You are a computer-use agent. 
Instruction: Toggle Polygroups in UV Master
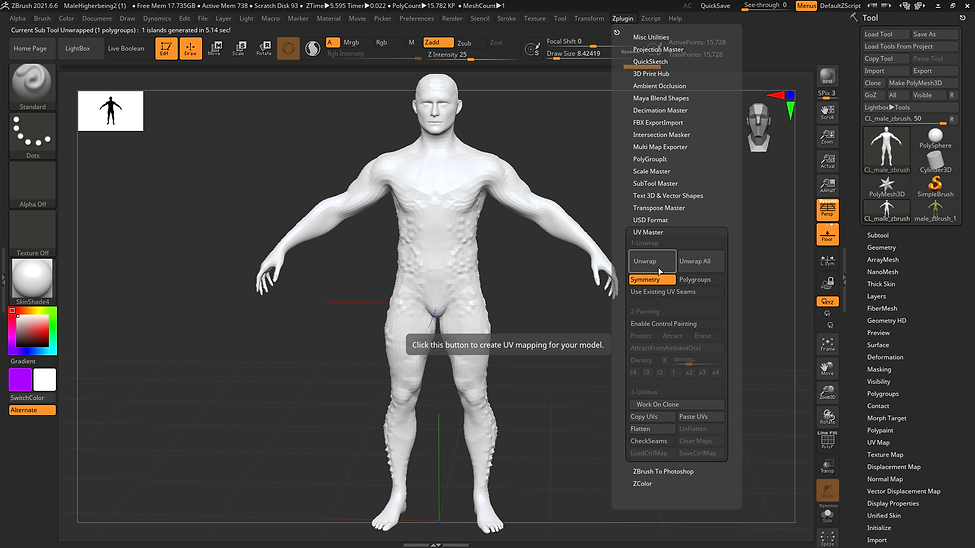(x=700, y=279)
